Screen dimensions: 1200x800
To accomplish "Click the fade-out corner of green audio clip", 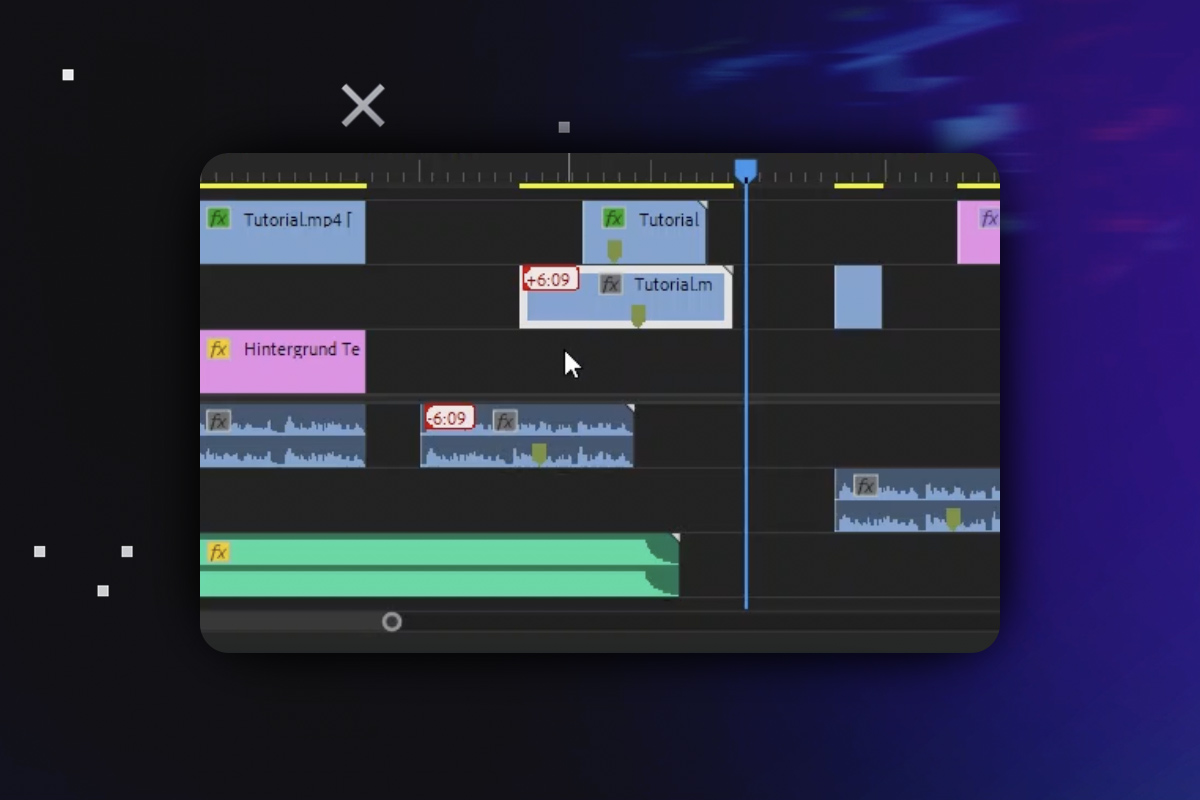I will [663, 565].
